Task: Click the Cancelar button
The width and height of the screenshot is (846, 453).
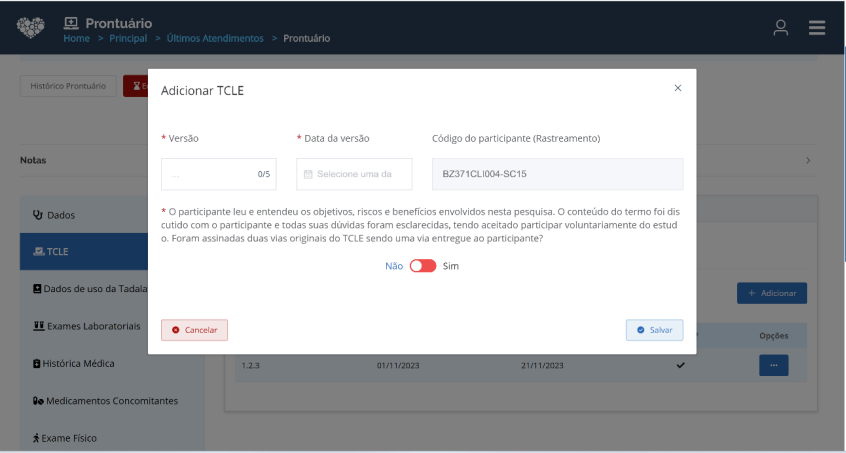Action: pyautogui.click(x=195, y=330)
